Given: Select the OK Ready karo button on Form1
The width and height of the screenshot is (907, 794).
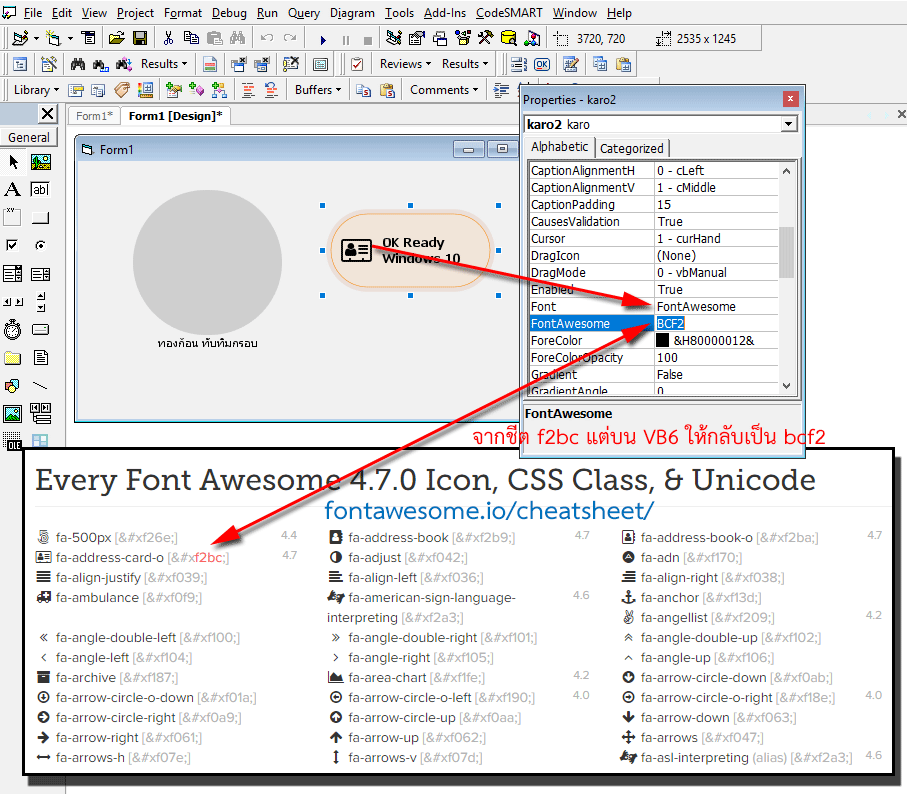Looking at the screenshot, I should tap(410, 250).
